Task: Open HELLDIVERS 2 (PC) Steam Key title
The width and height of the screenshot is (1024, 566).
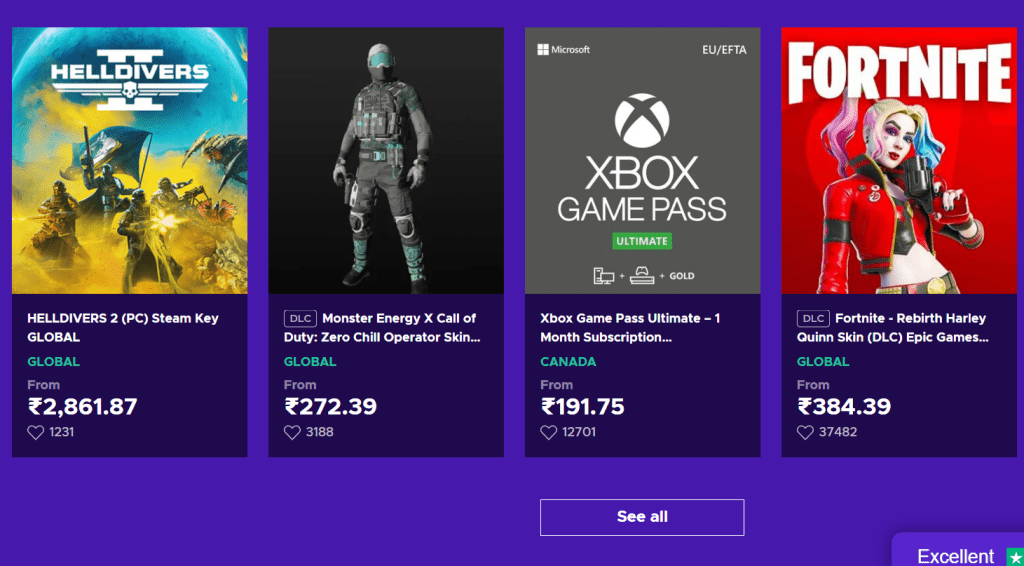Action: tap(122, 328)
